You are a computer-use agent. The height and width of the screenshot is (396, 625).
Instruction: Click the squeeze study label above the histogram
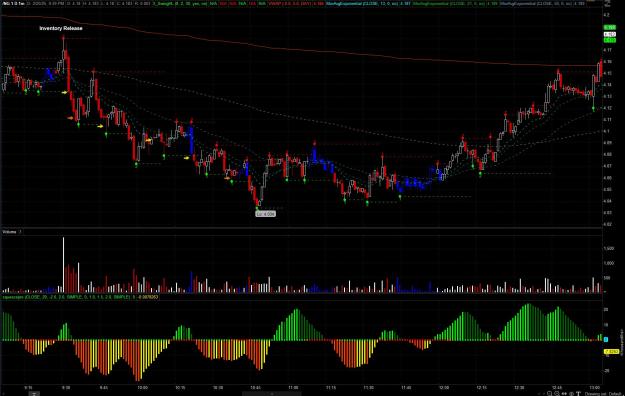[x=81, y=297]
